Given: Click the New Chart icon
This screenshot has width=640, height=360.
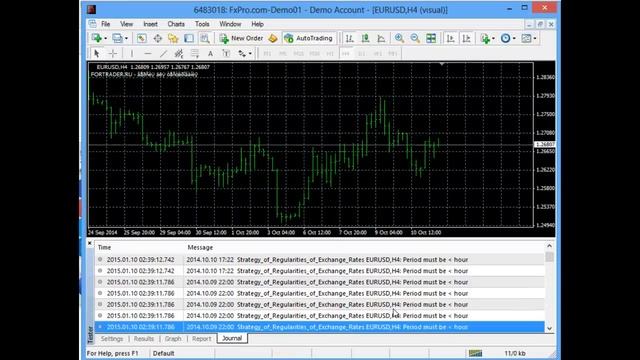Looking at the screenshot, I should coord(96,38).
